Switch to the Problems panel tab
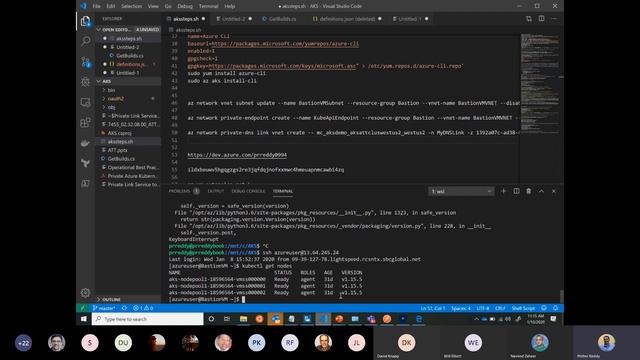 180,191
